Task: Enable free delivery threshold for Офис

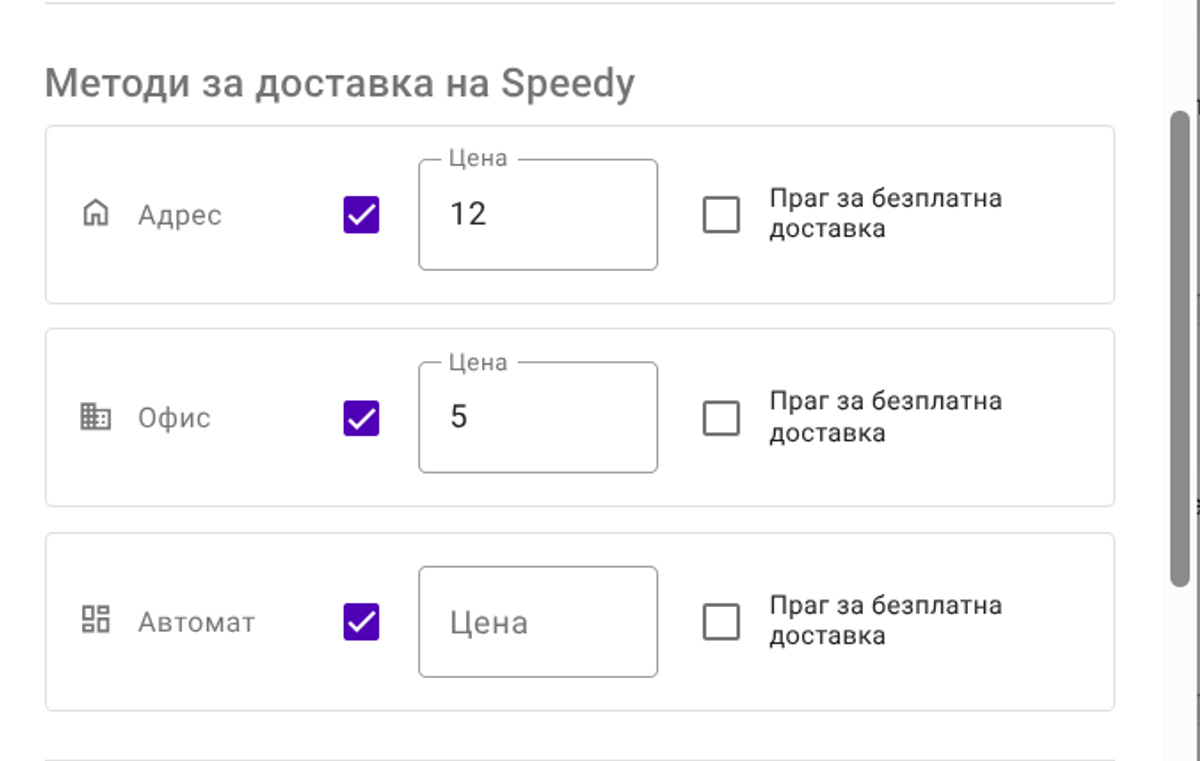Action: (x=721, y=417)
